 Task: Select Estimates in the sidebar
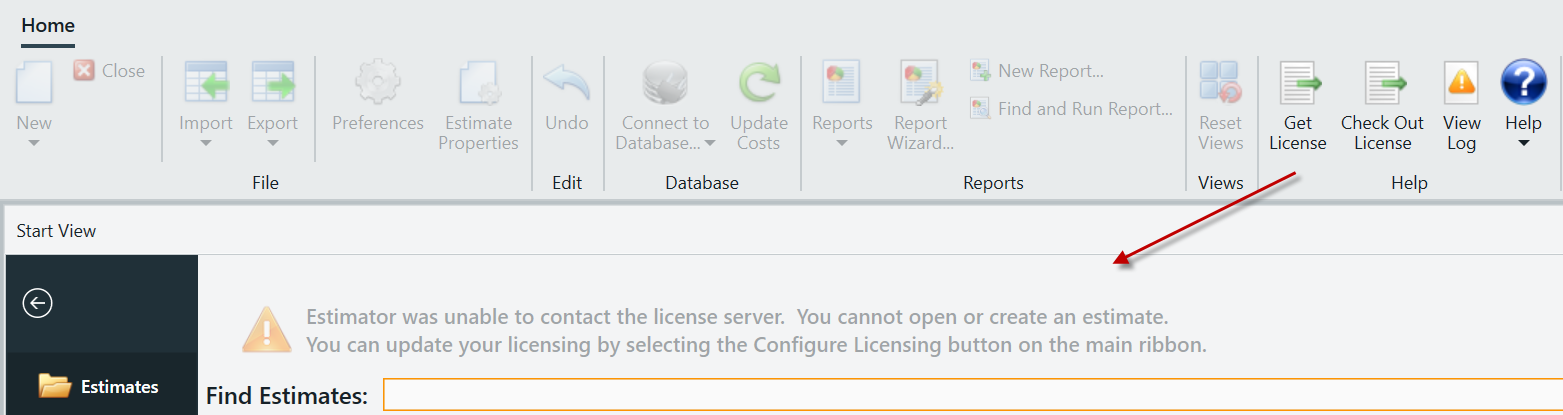coord(101,386)
